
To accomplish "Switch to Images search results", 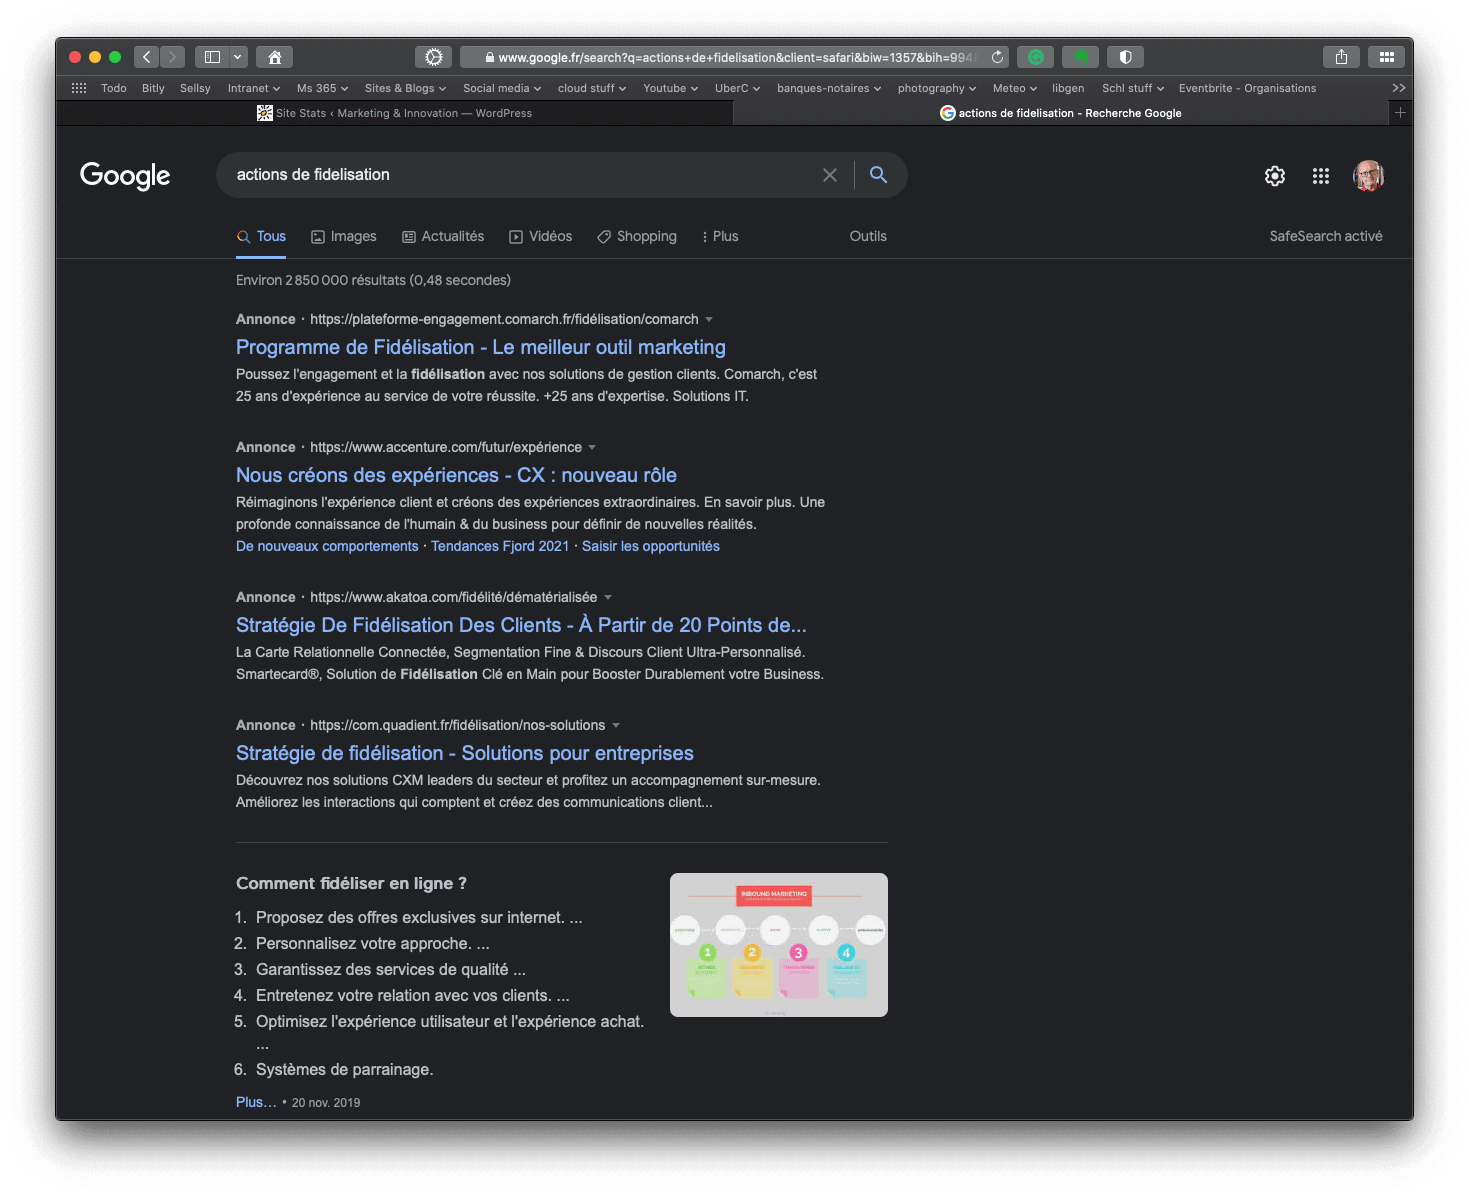I will tap(344, 236).
